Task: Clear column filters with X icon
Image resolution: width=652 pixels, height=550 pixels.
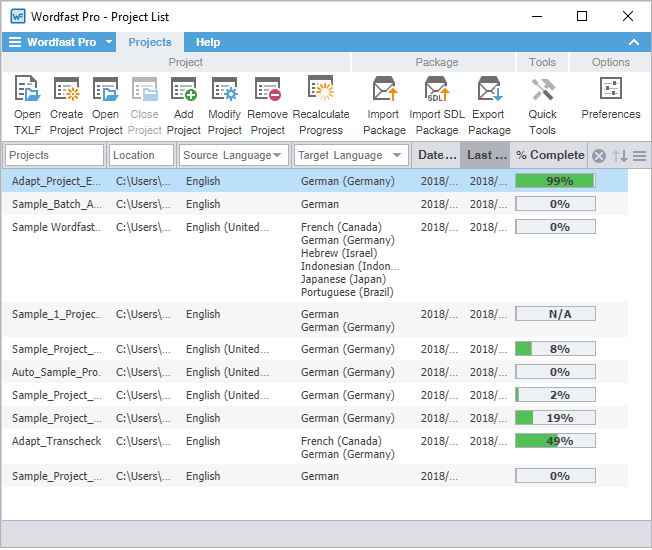Action: [599, 156]
